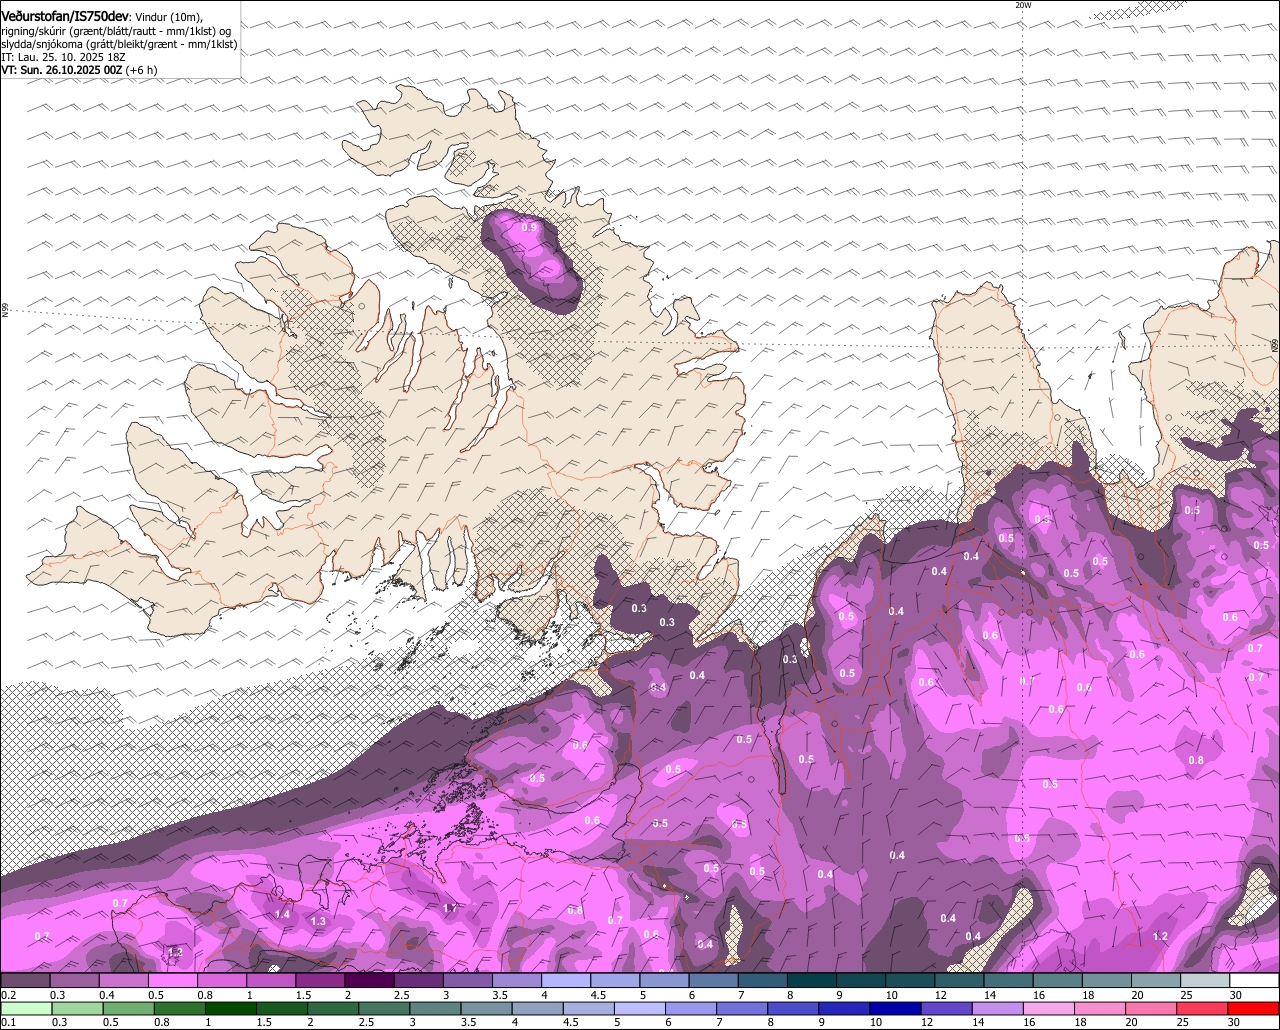Click the 0.9 value in the northern snow patch
Image resolution: width=1280 pixels, height=1030 pixels.
(x=529, y=228)
